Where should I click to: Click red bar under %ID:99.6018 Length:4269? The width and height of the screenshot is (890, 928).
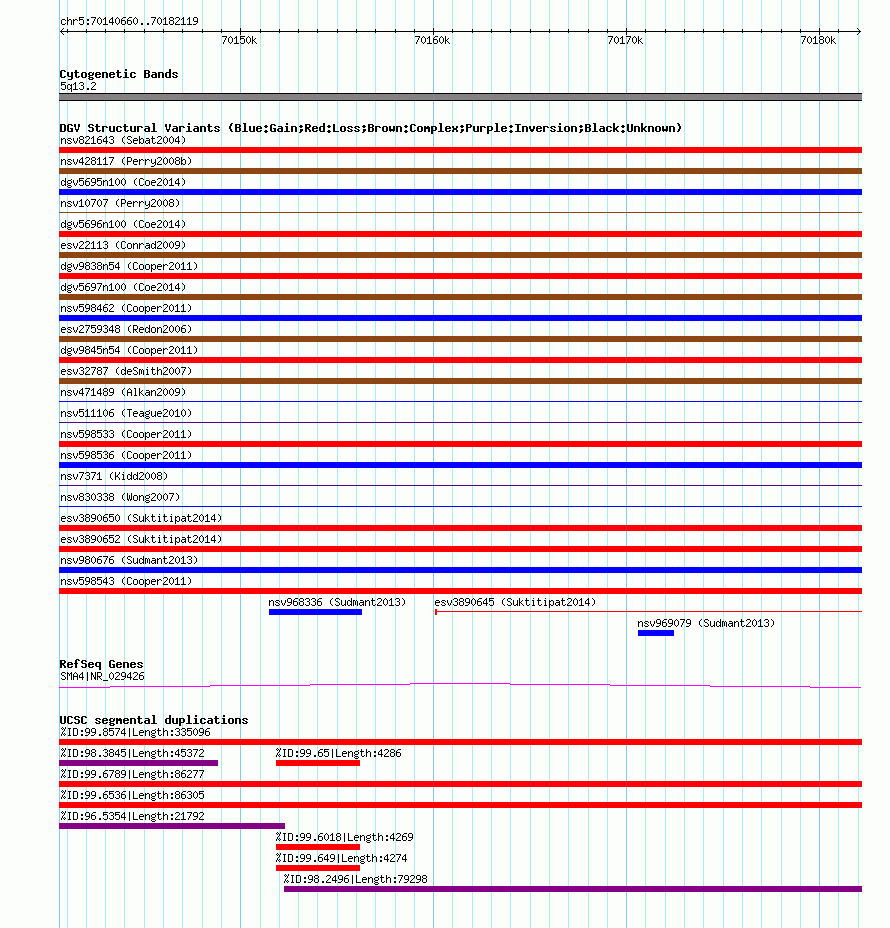click(x=318, y=848)
